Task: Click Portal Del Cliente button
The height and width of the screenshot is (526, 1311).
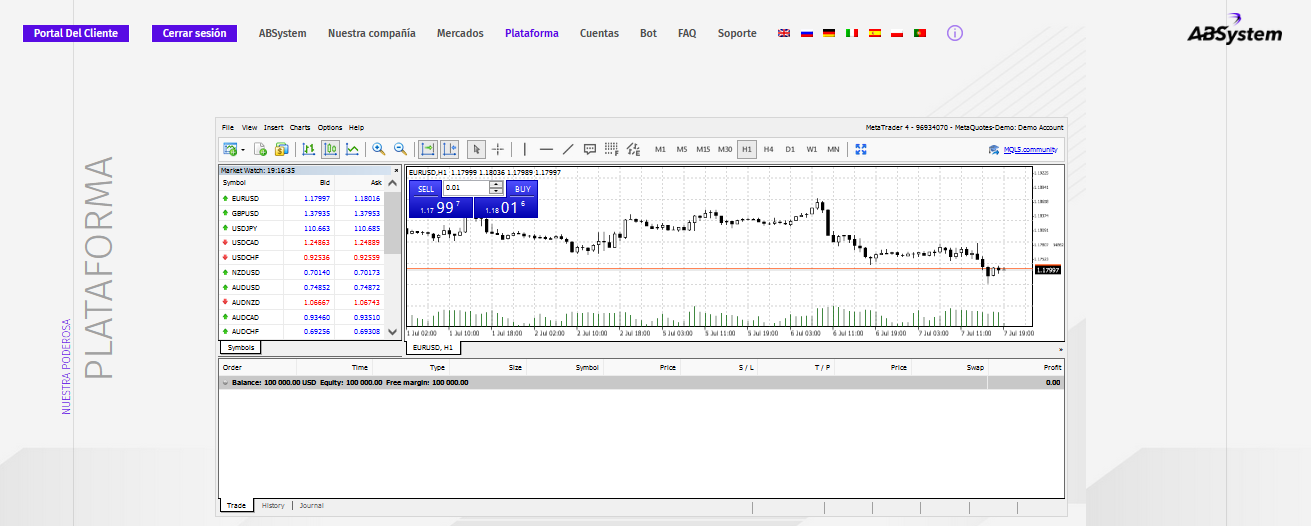Action: pyautogui.click(x=76, y=33)
